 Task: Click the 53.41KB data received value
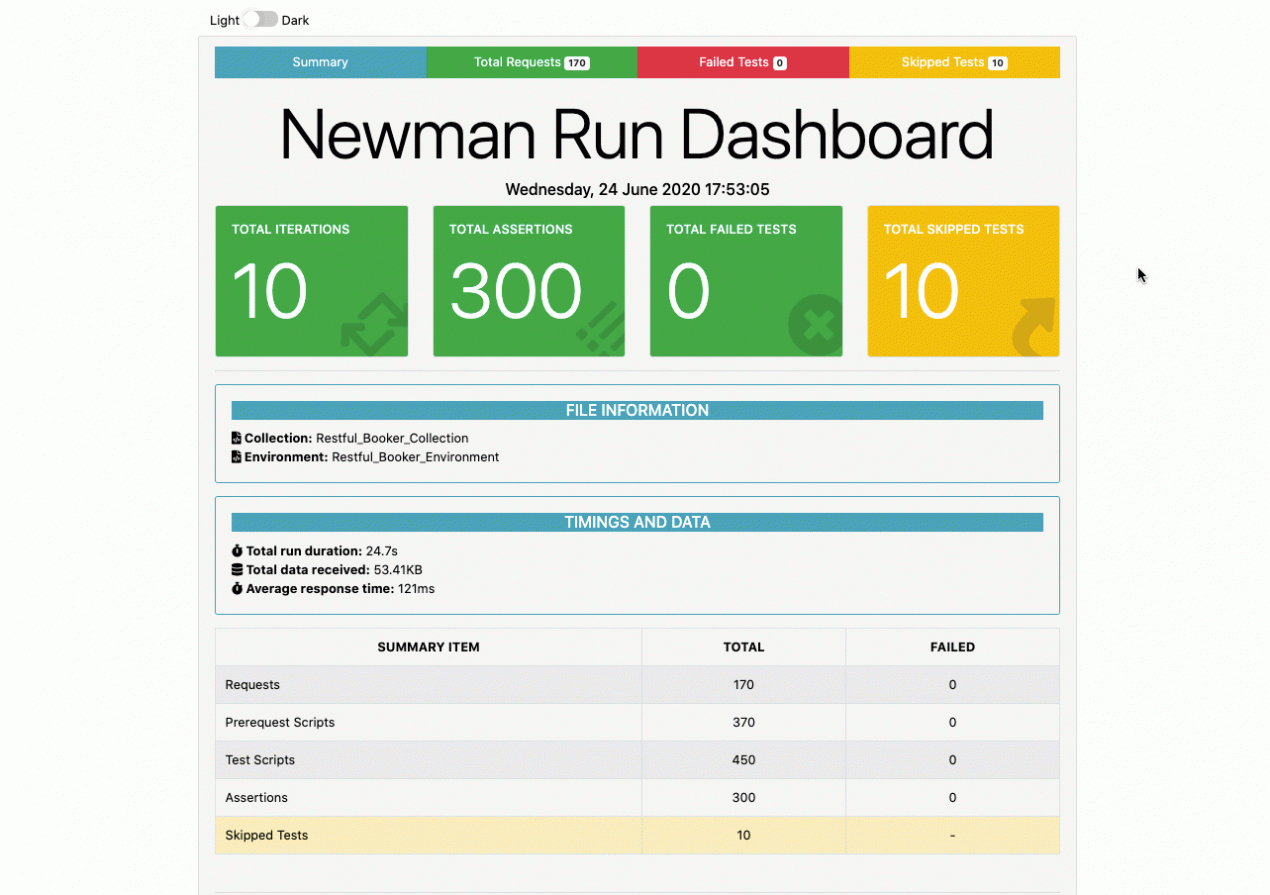(x=398, y=570)
